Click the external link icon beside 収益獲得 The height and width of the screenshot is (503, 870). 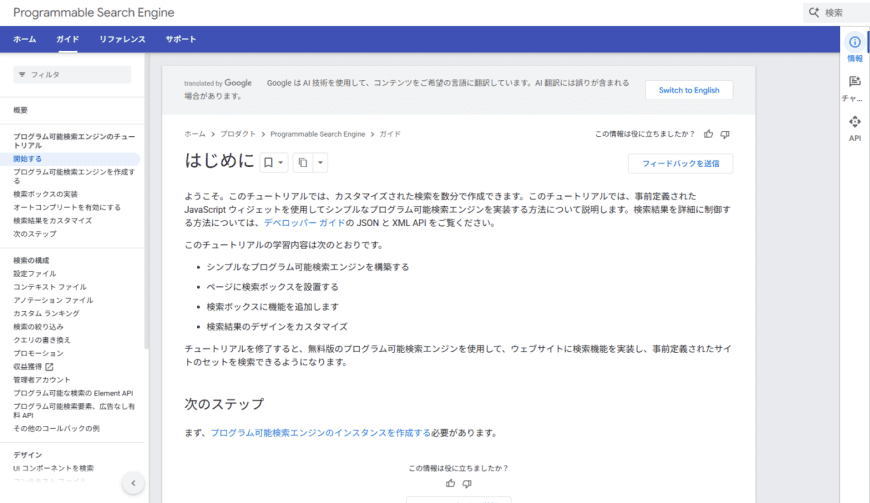[49, 367]
